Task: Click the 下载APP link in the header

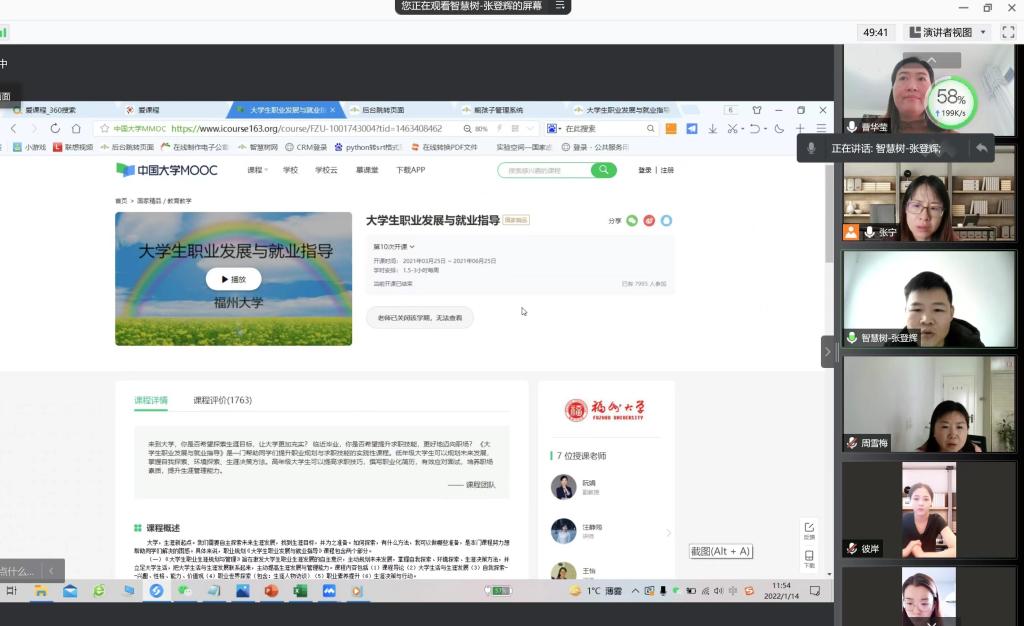Action: tap(410, 170)
